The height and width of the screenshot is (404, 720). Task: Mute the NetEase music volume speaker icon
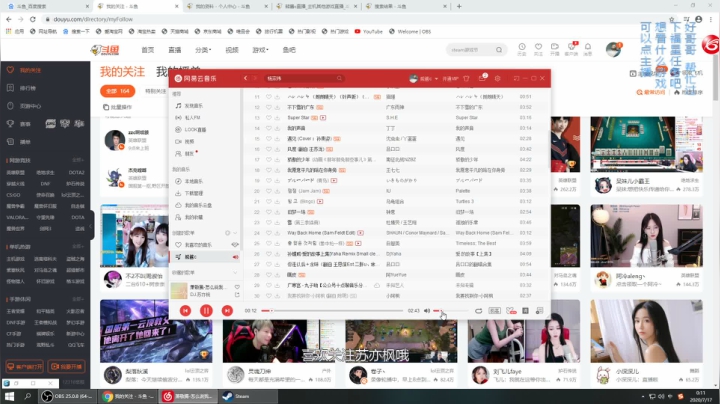tap(427, 311)
